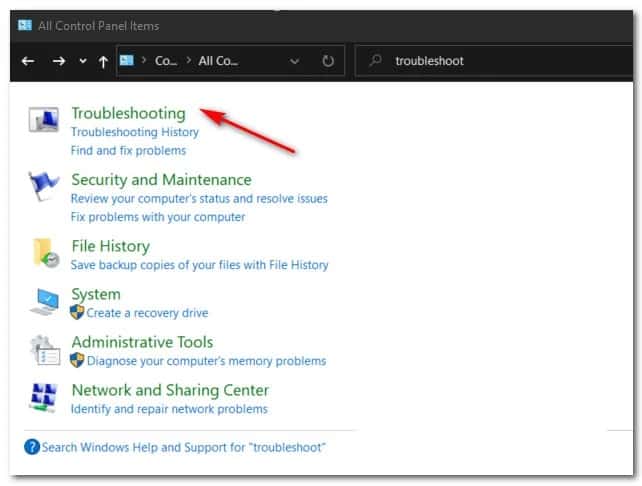This screenshot has width=642, height=486.
Task: Click the Security and Maintenance flag icon
Action: [x=43, y=185]
